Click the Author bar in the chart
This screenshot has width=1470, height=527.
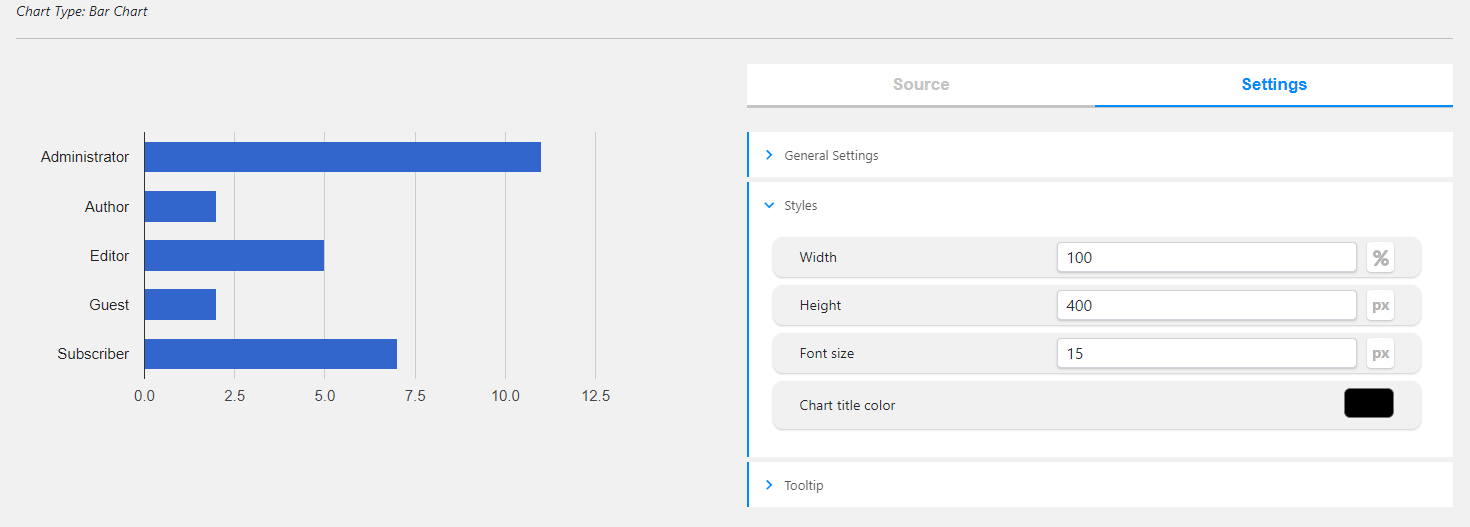(180, 206)
